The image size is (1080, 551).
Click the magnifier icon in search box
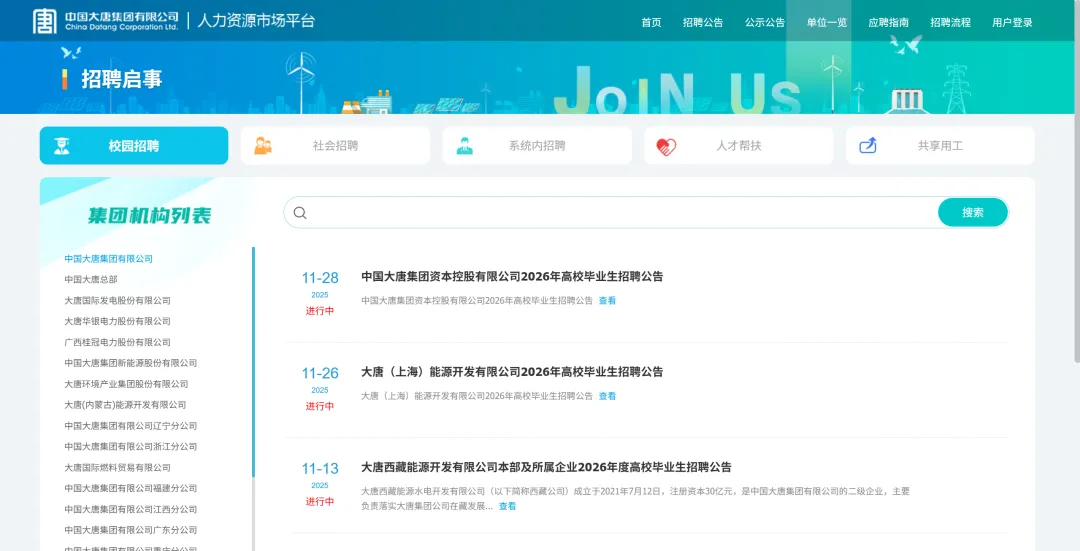click(300, 213)
